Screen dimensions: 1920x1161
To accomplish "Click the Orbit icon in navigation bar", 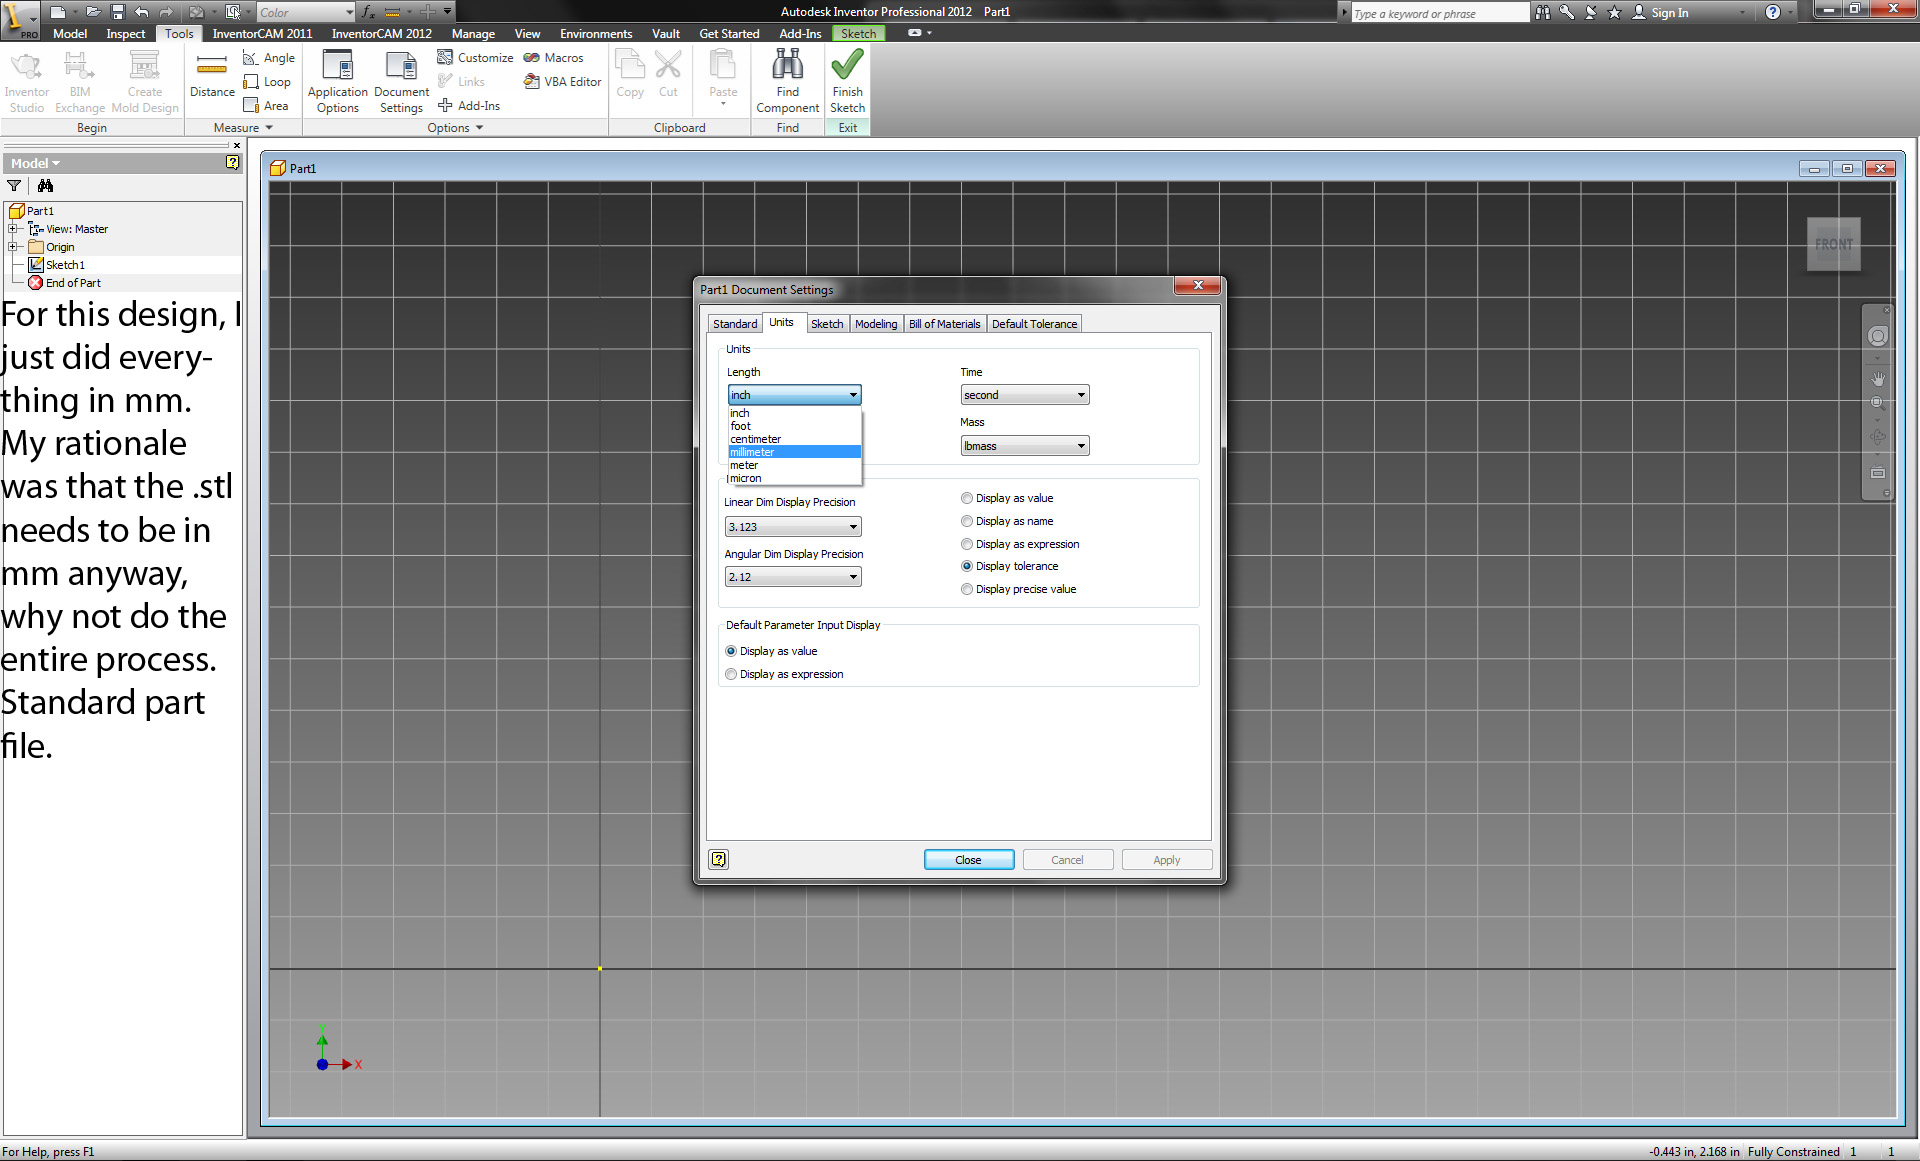I will [x=1878, y=436].
